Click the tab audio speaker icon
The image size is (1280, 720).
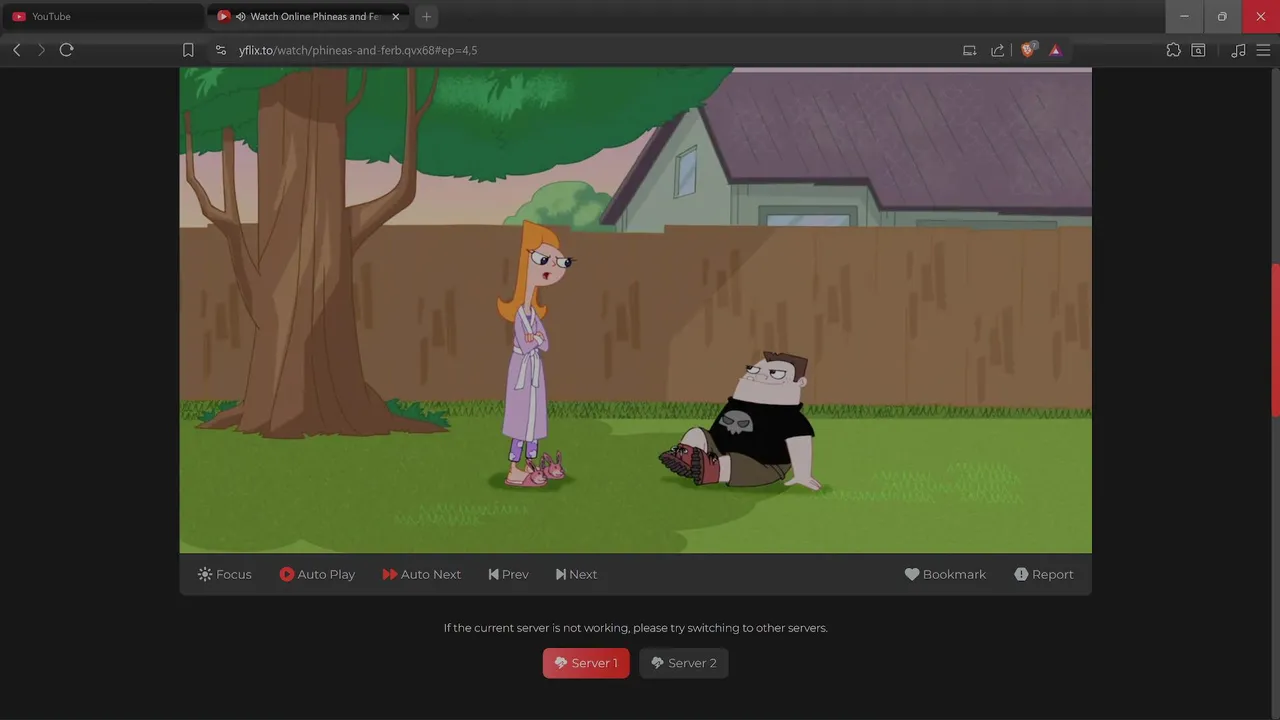(241, 16)
